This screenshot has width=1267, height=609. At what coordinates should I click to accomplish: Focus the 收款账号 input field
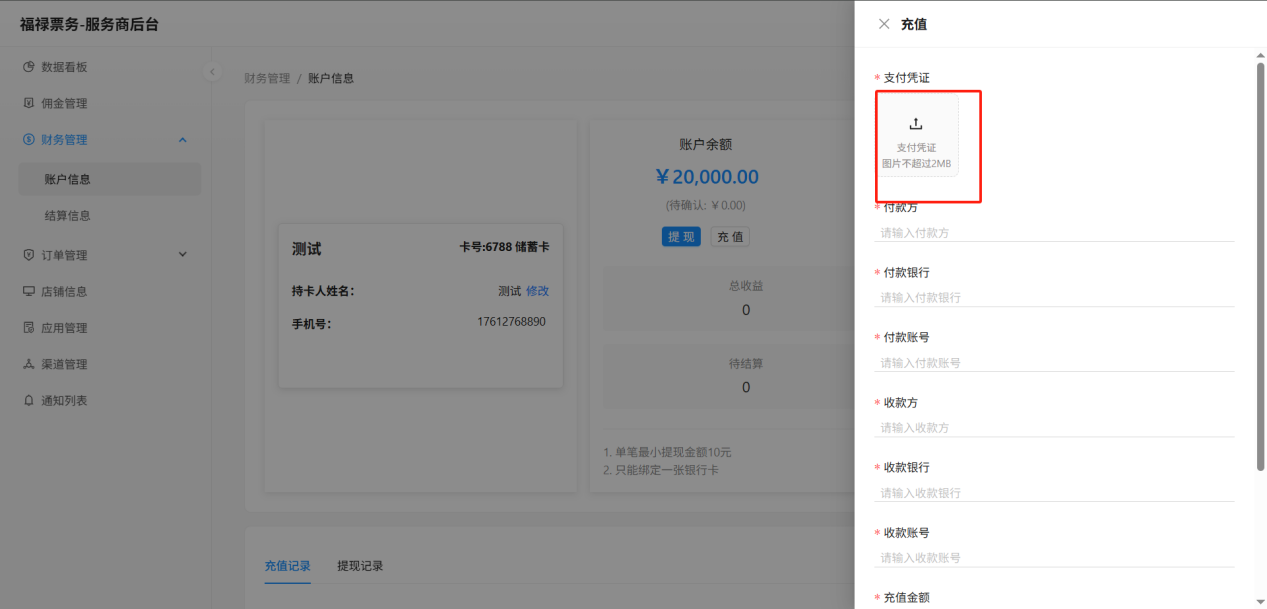tap(1054, 558)
